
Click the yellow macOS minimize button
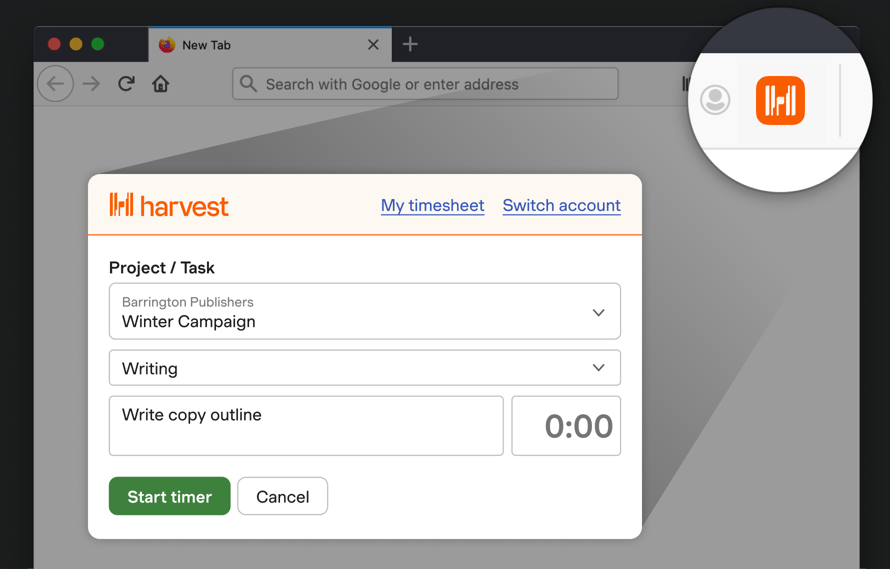(76, 44)
